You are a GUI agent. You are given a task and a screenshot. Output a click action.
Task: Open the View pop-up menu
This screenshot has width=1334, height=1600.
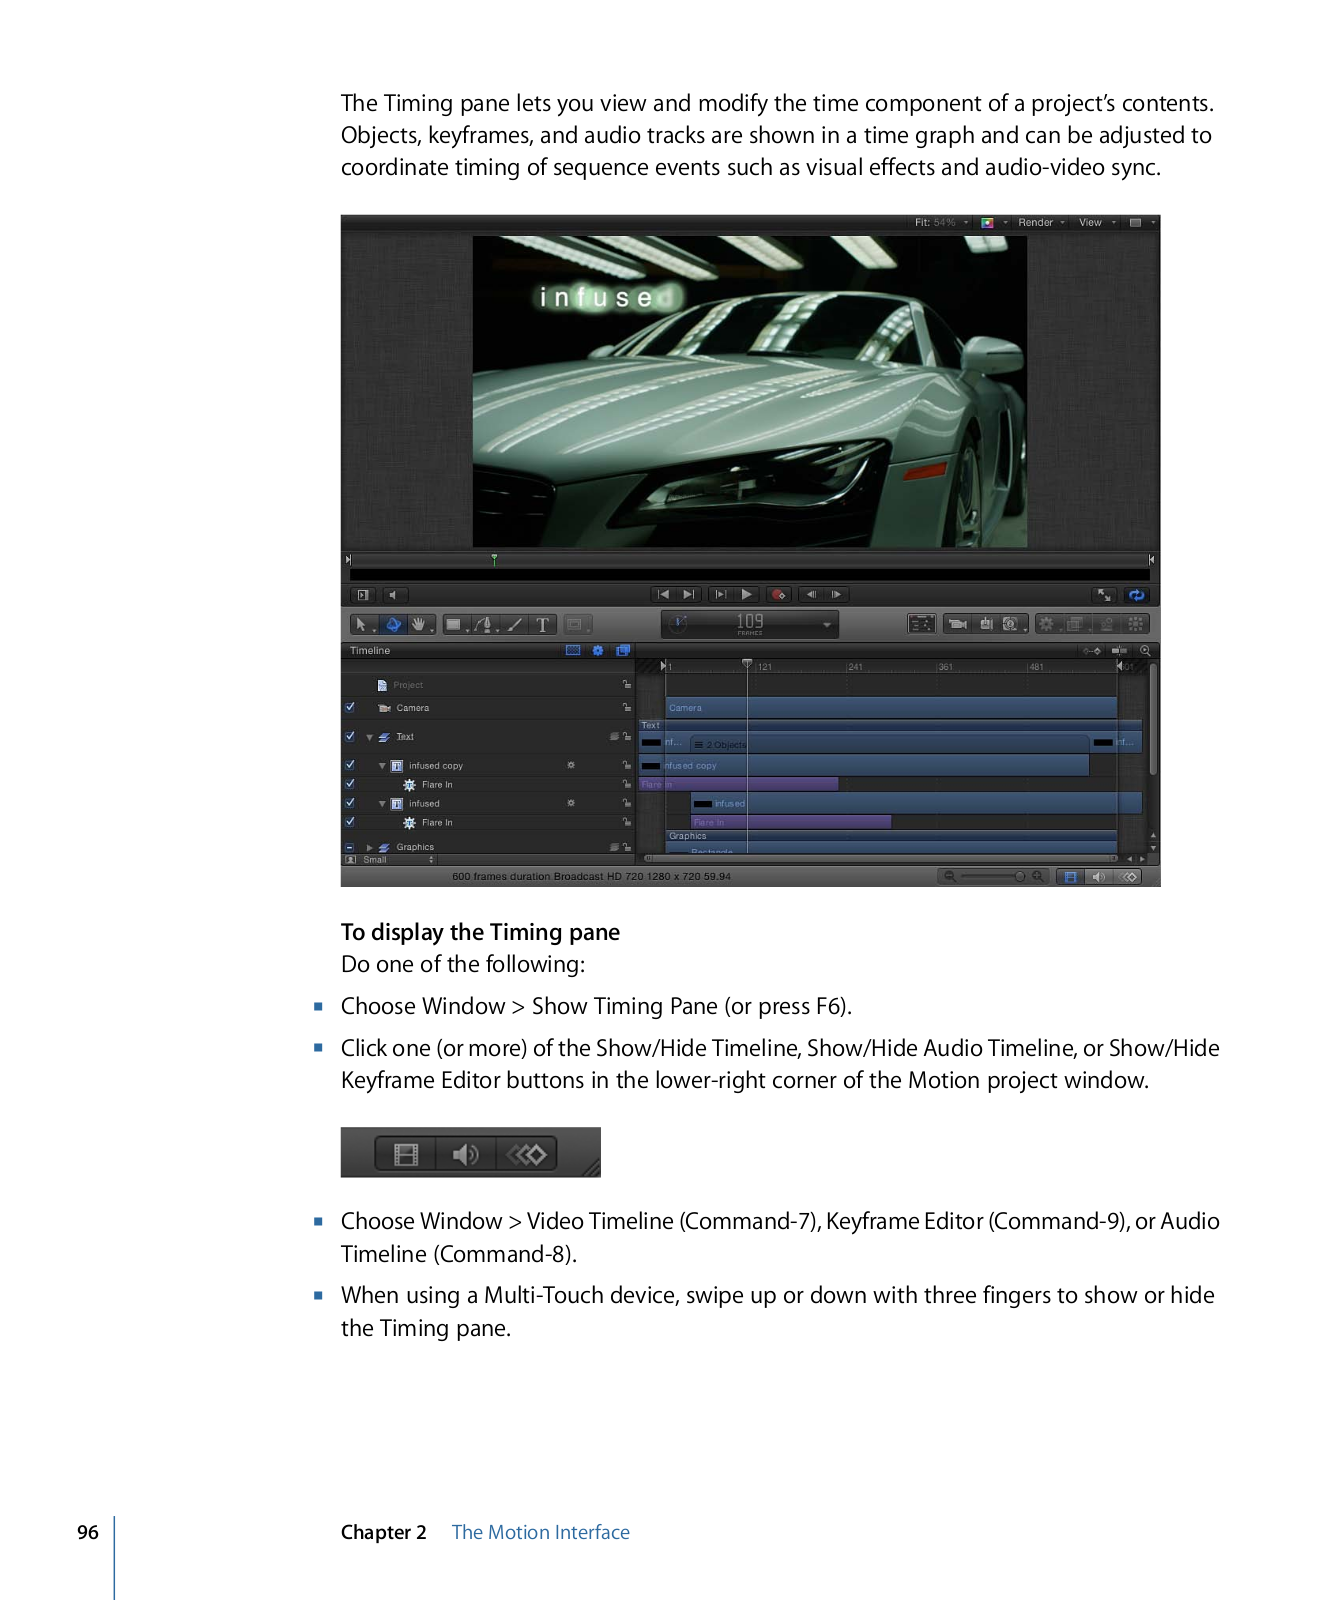(x=1097, y=223)
